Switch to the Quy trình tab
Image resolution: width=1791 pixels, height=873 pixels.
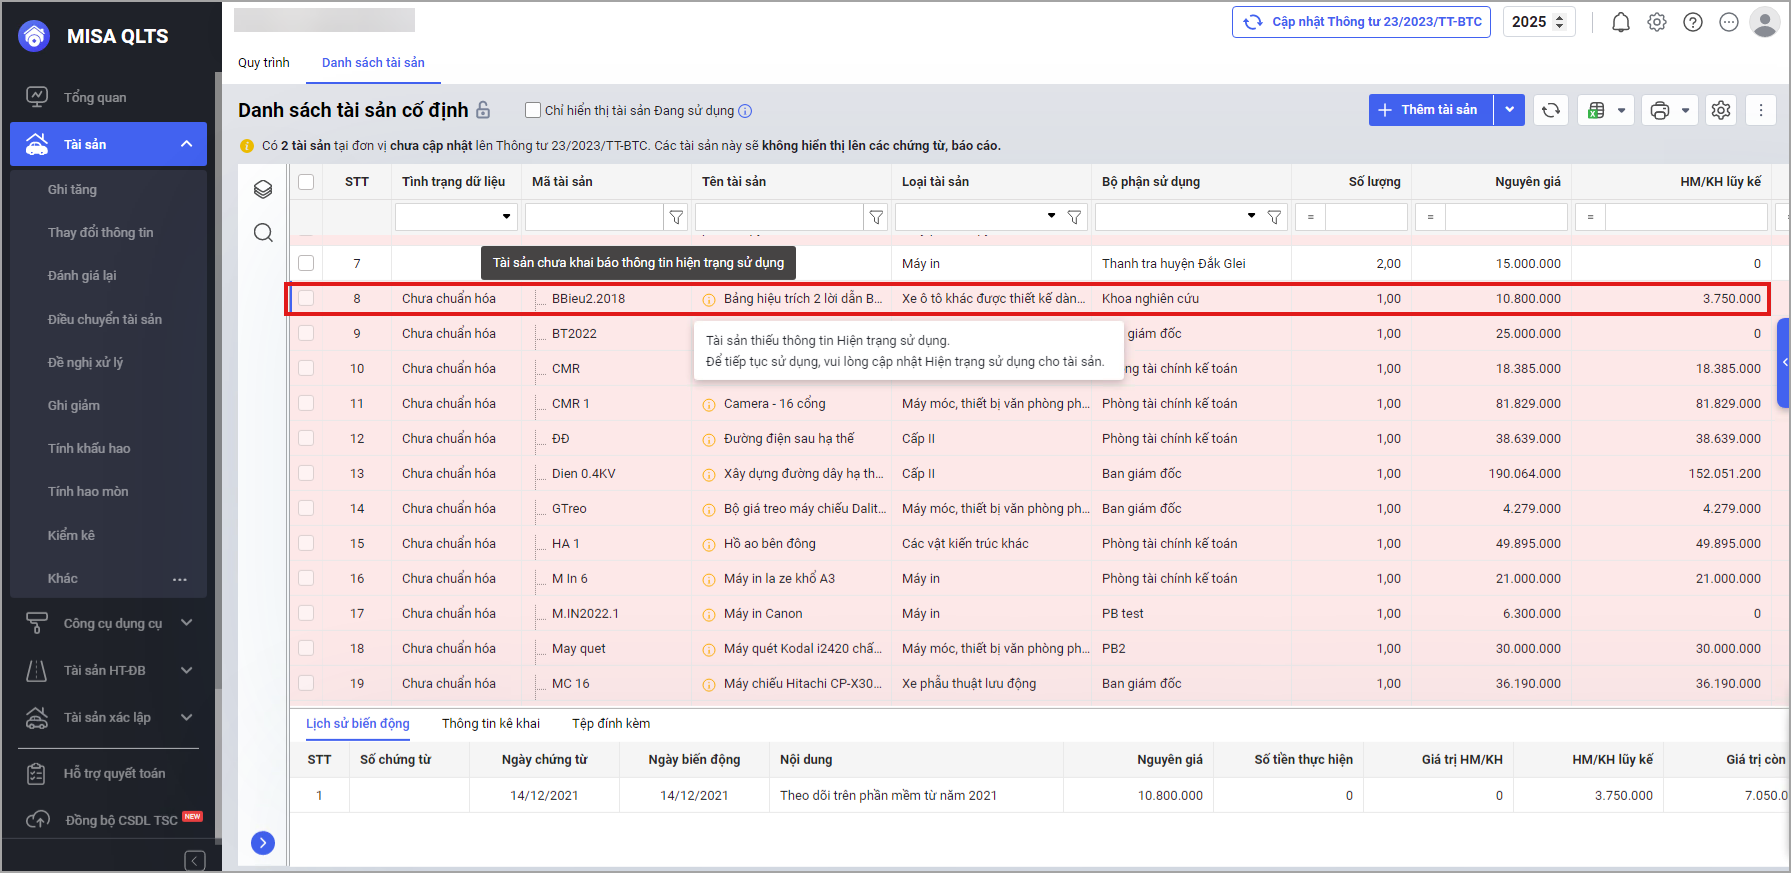pyautogui.click(x=263, y=62)
